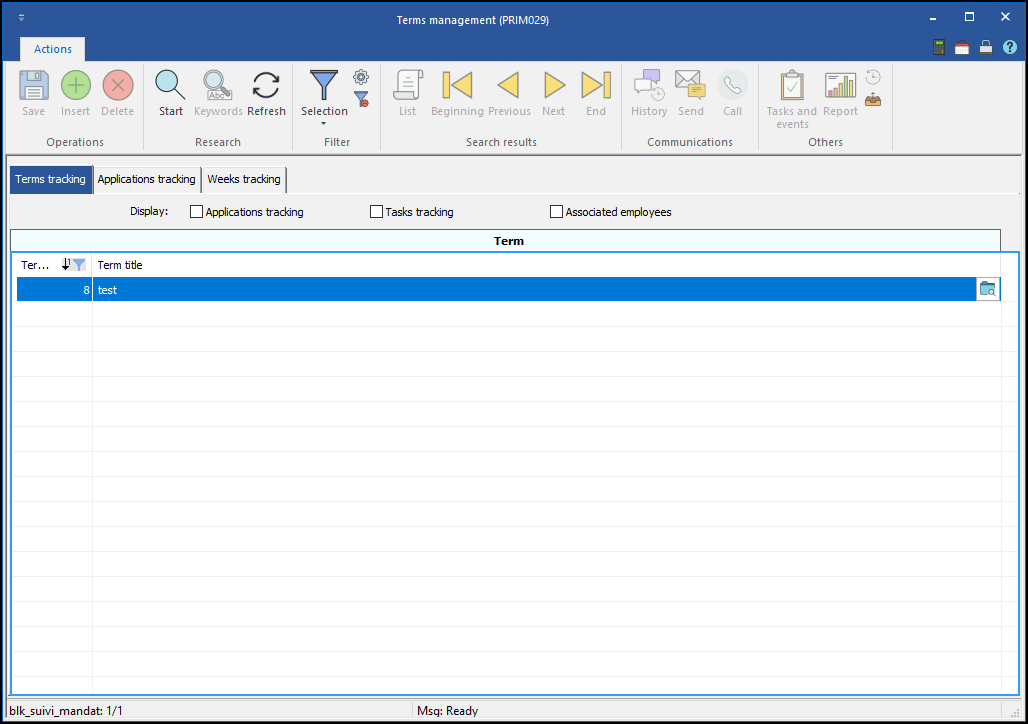Click the 'Ter...' column header text
Image resolution: width=1028 pixels, height=724 pixels.
35,265
